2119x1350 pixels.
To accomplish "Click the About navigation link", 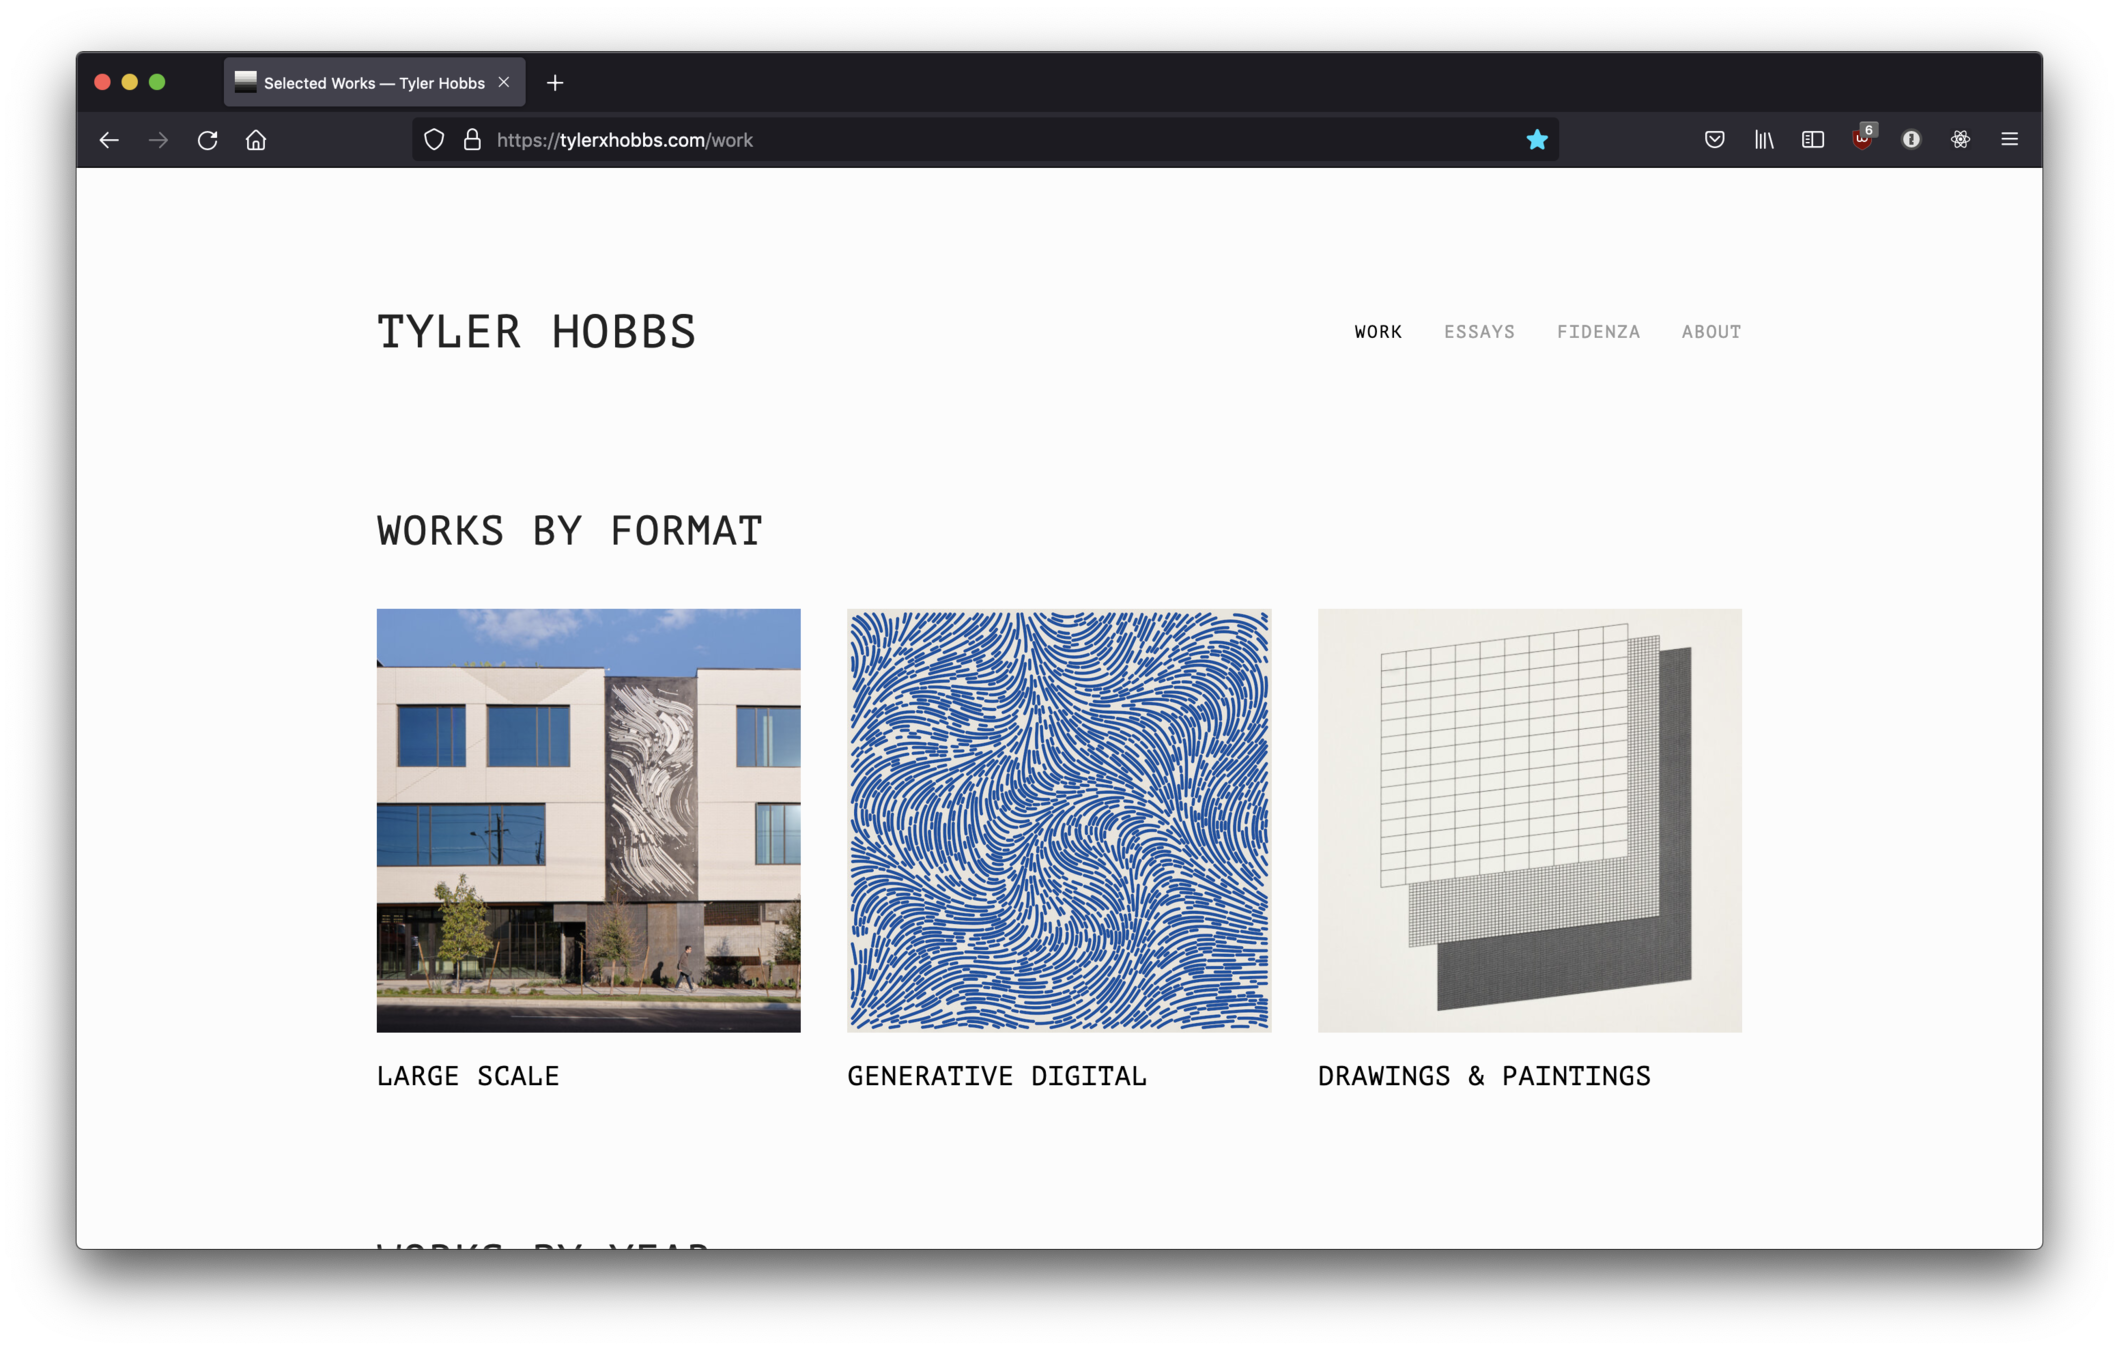I will tap(1710, 332).
